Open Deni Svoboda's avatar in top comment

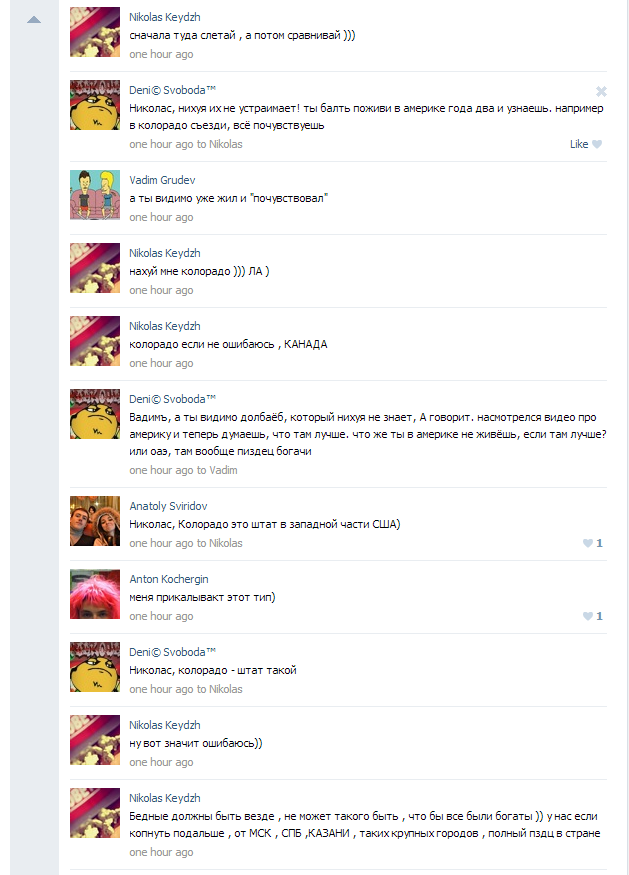pos(95,105)
